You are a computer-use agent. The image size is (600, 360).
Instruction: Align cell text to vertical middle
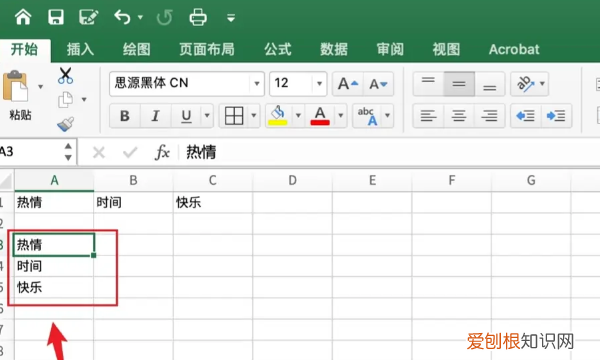tap(459, 84)
